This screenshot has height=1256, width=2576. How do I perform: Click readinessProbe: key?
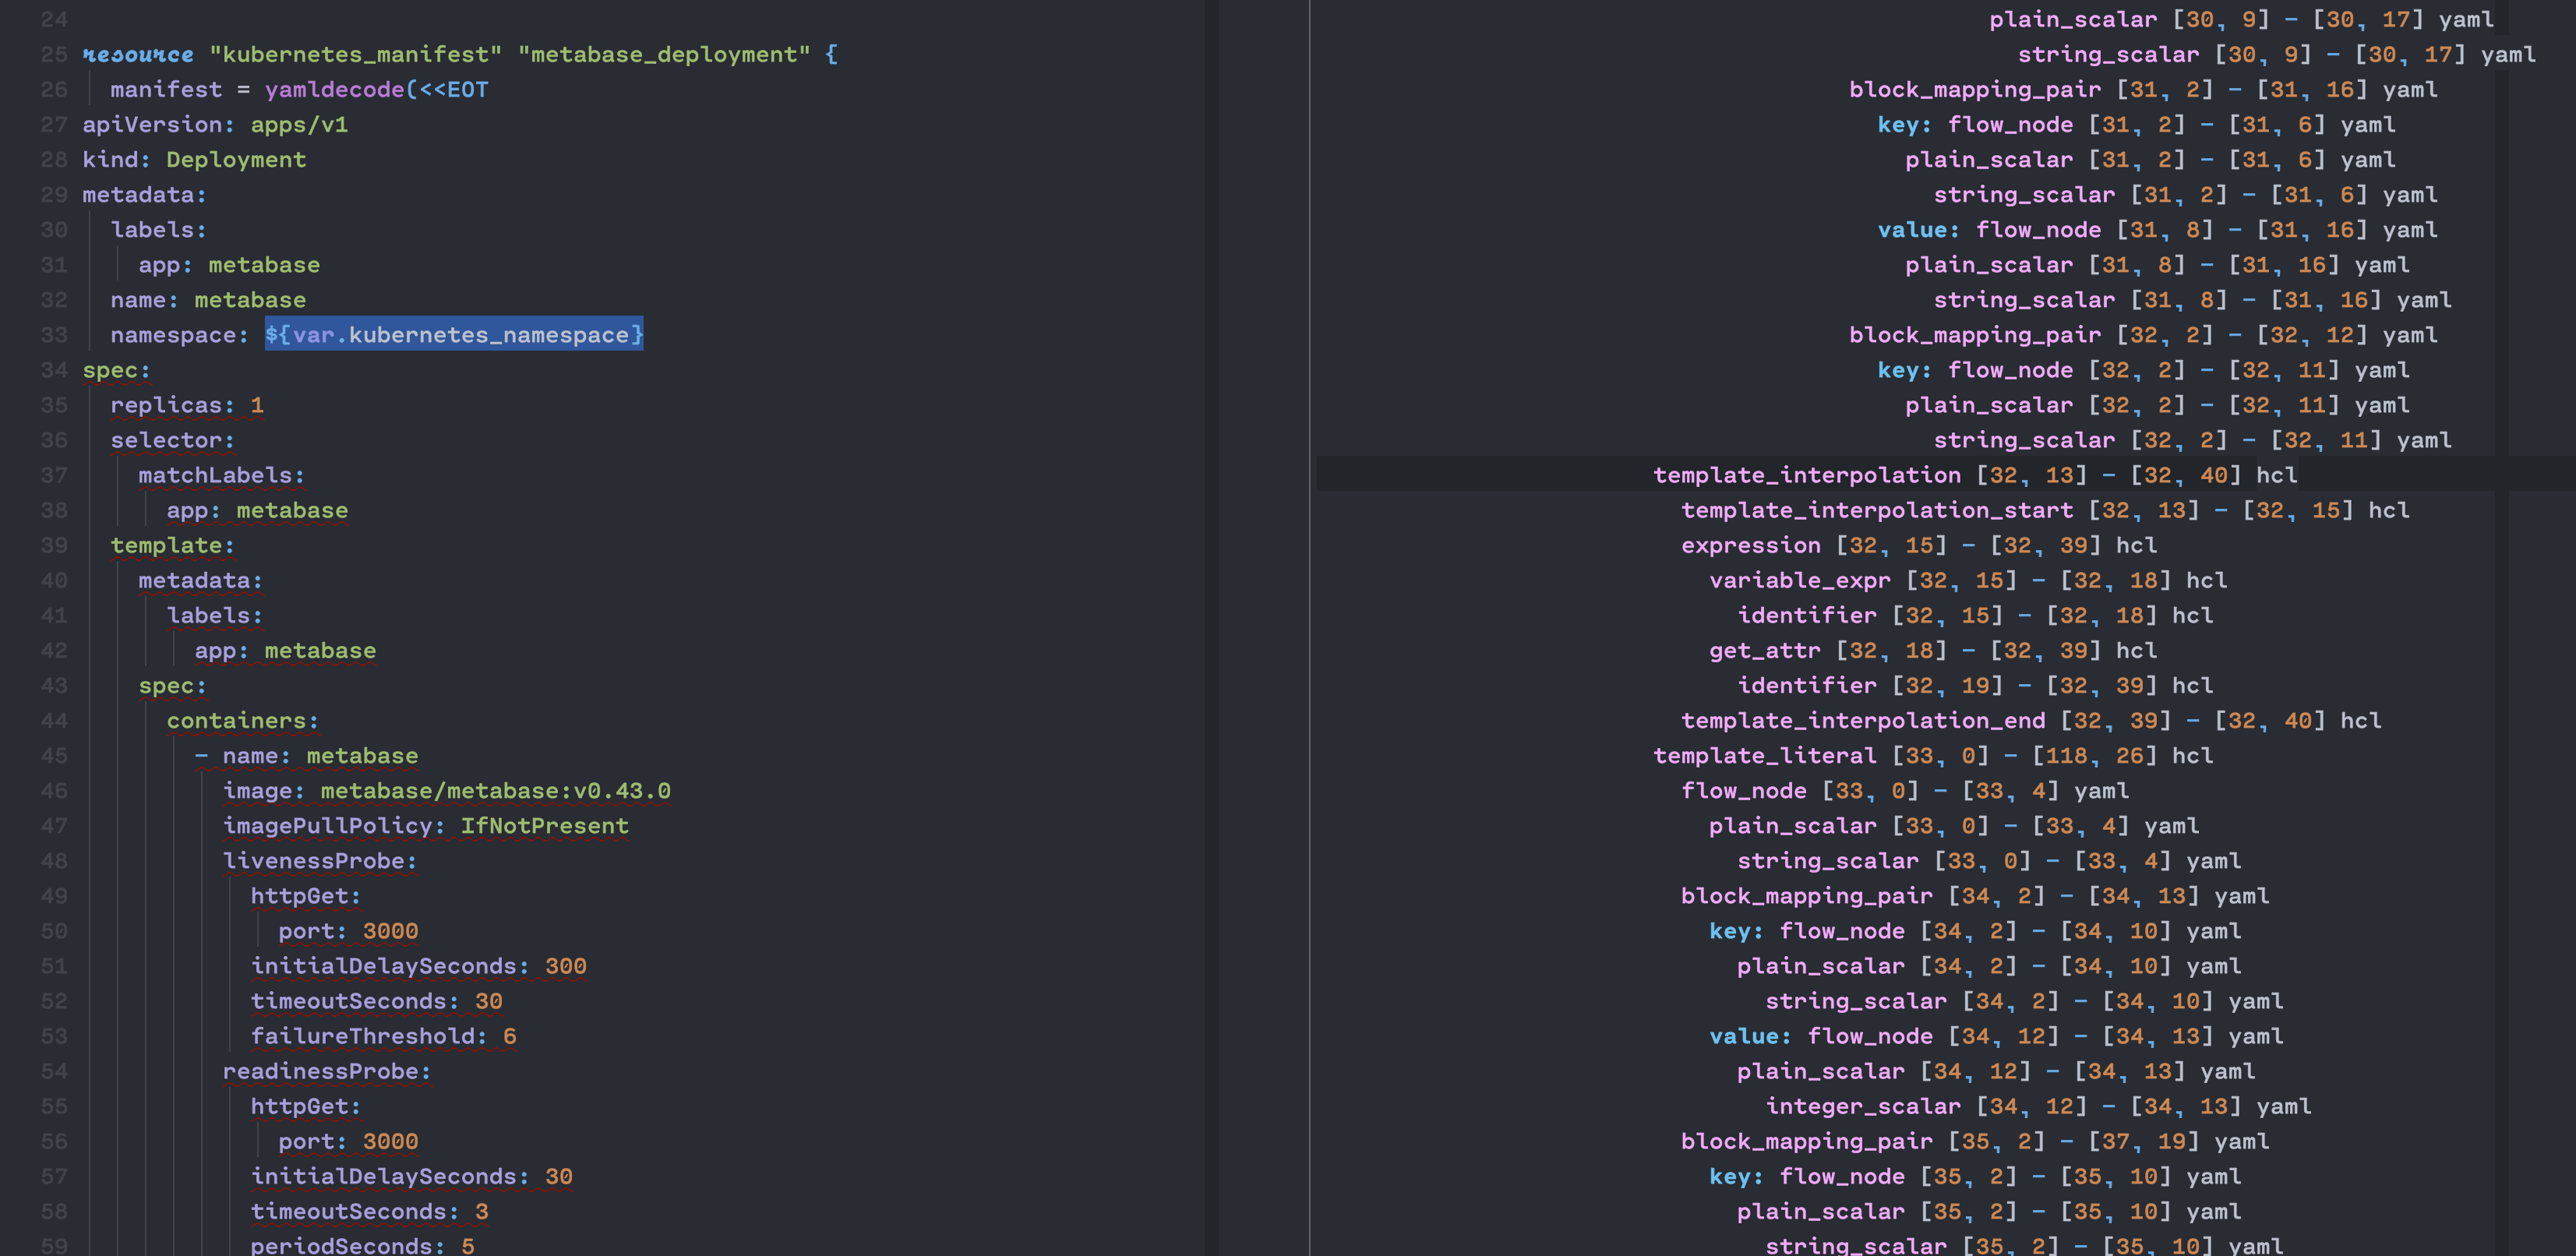pos(327,1071)
